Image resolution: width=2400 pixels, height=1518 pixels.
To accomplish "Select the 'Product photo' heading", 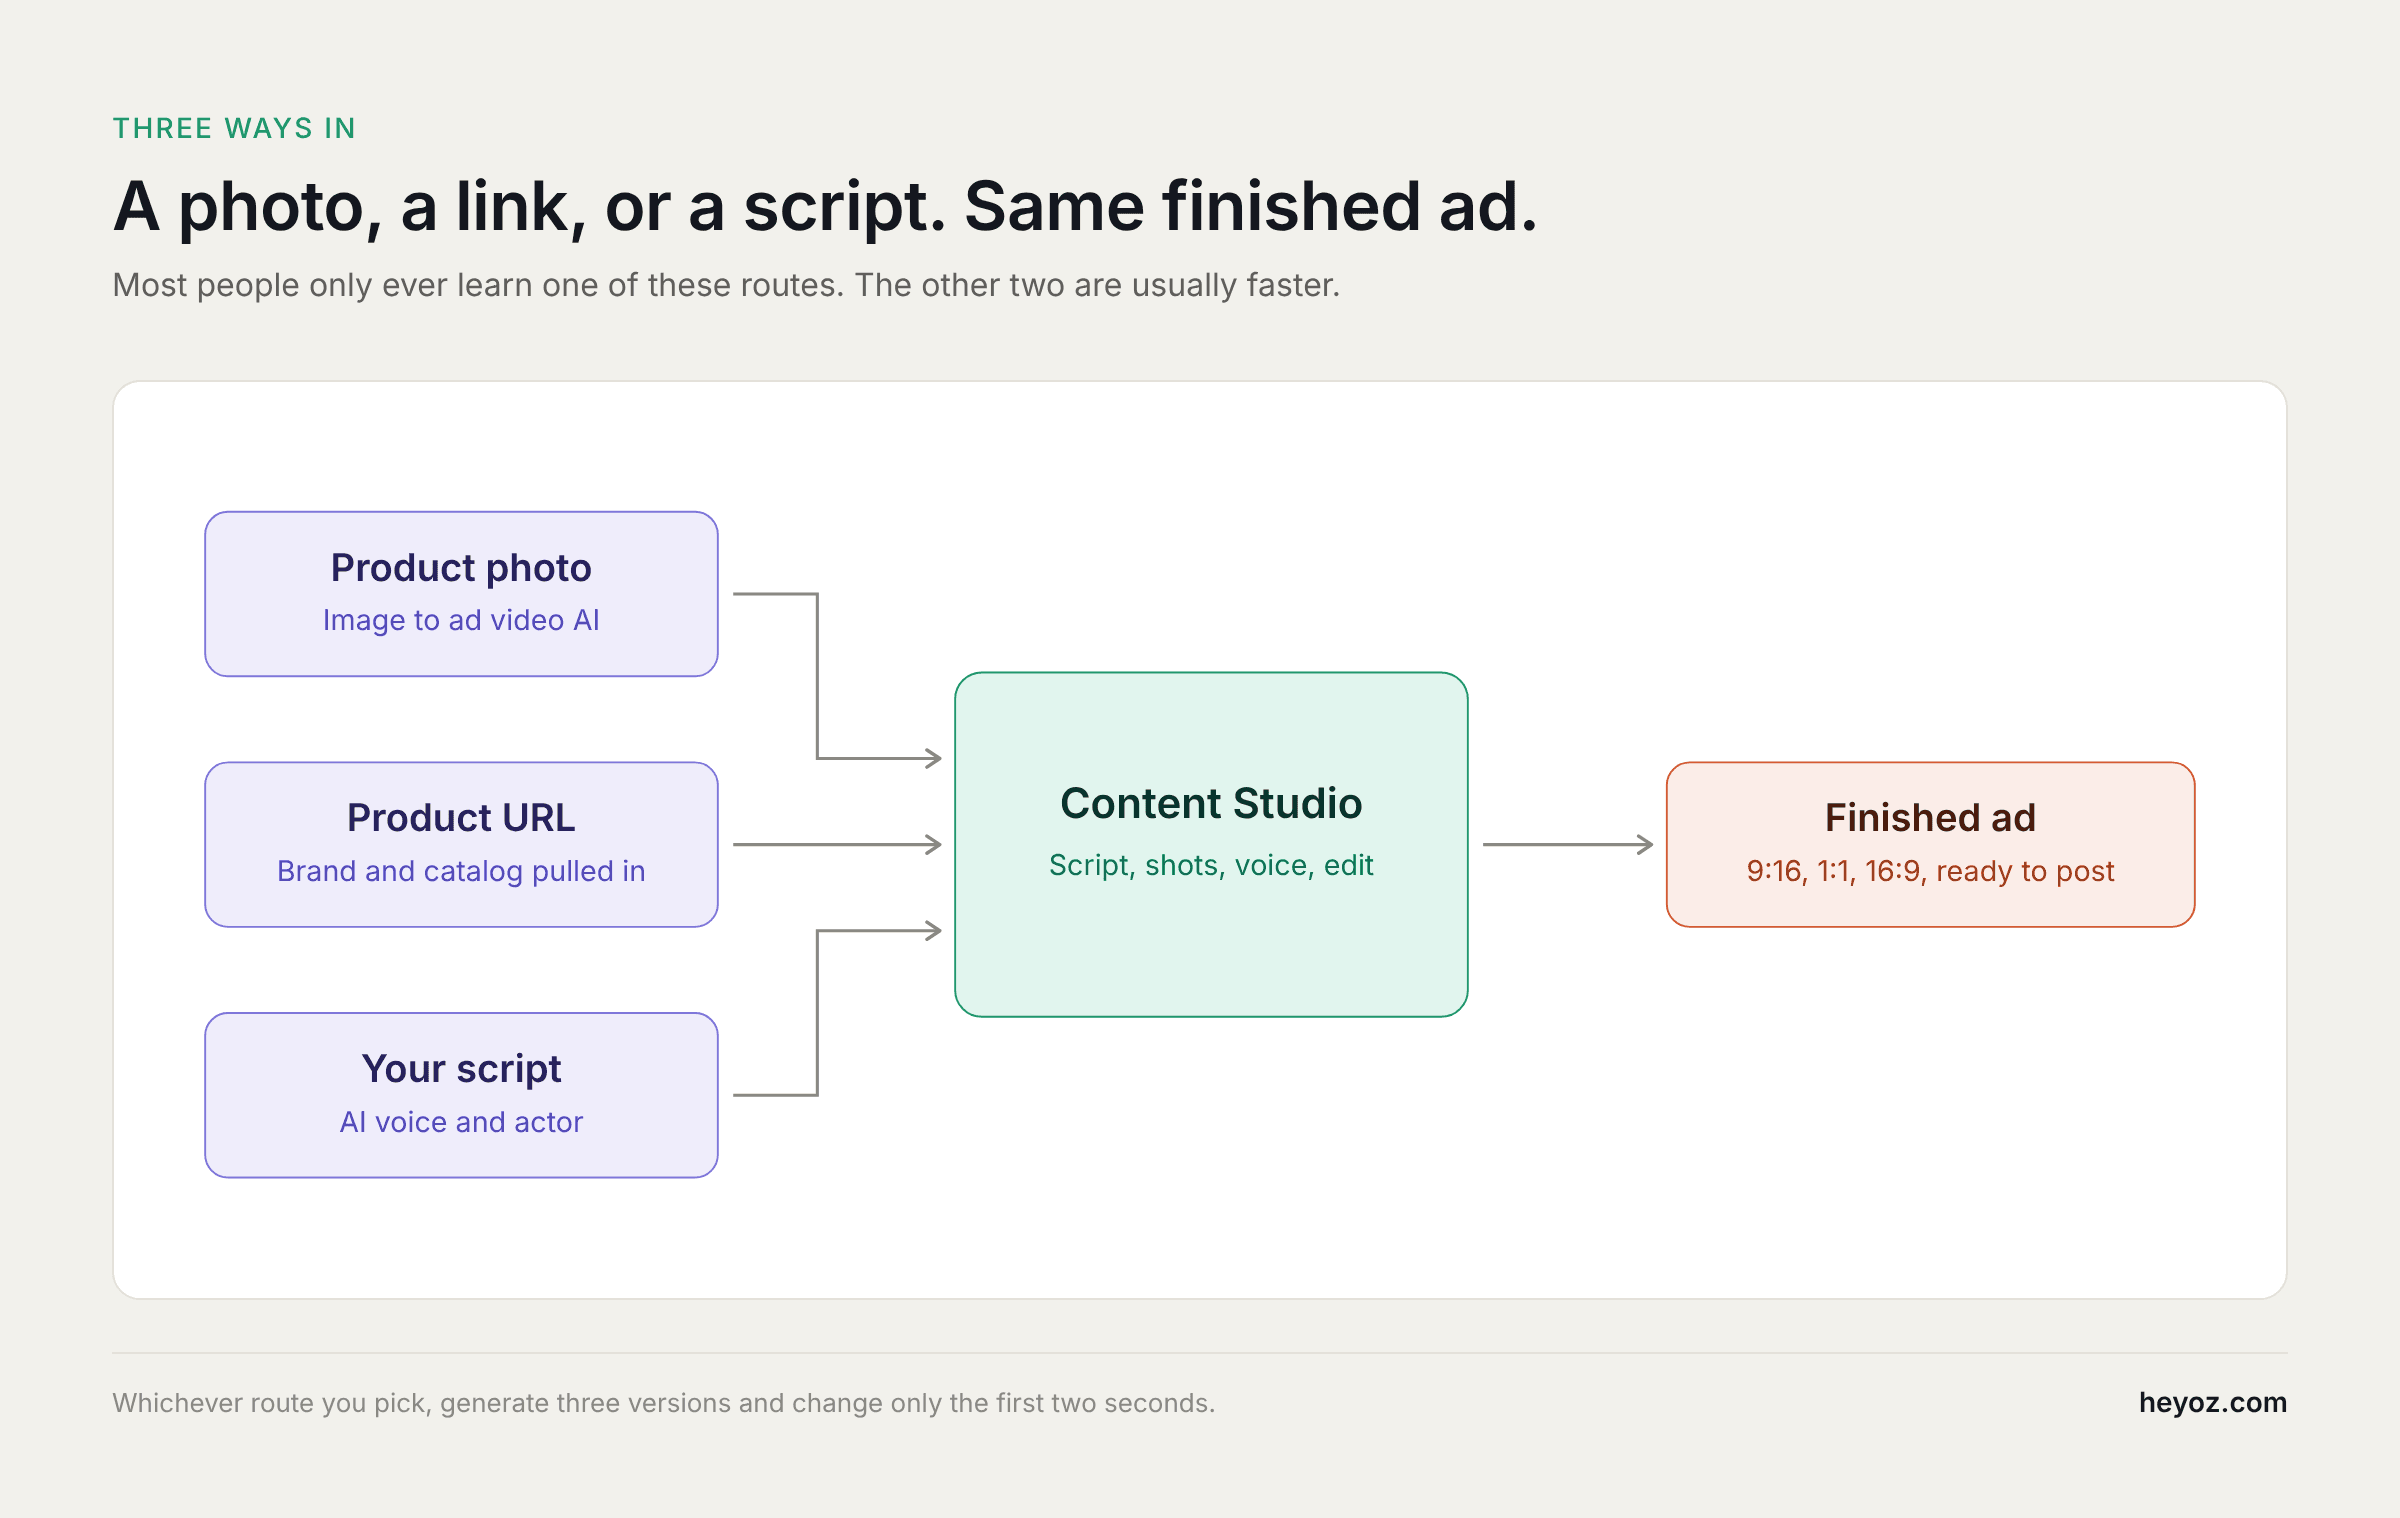I will click(461, 568).
